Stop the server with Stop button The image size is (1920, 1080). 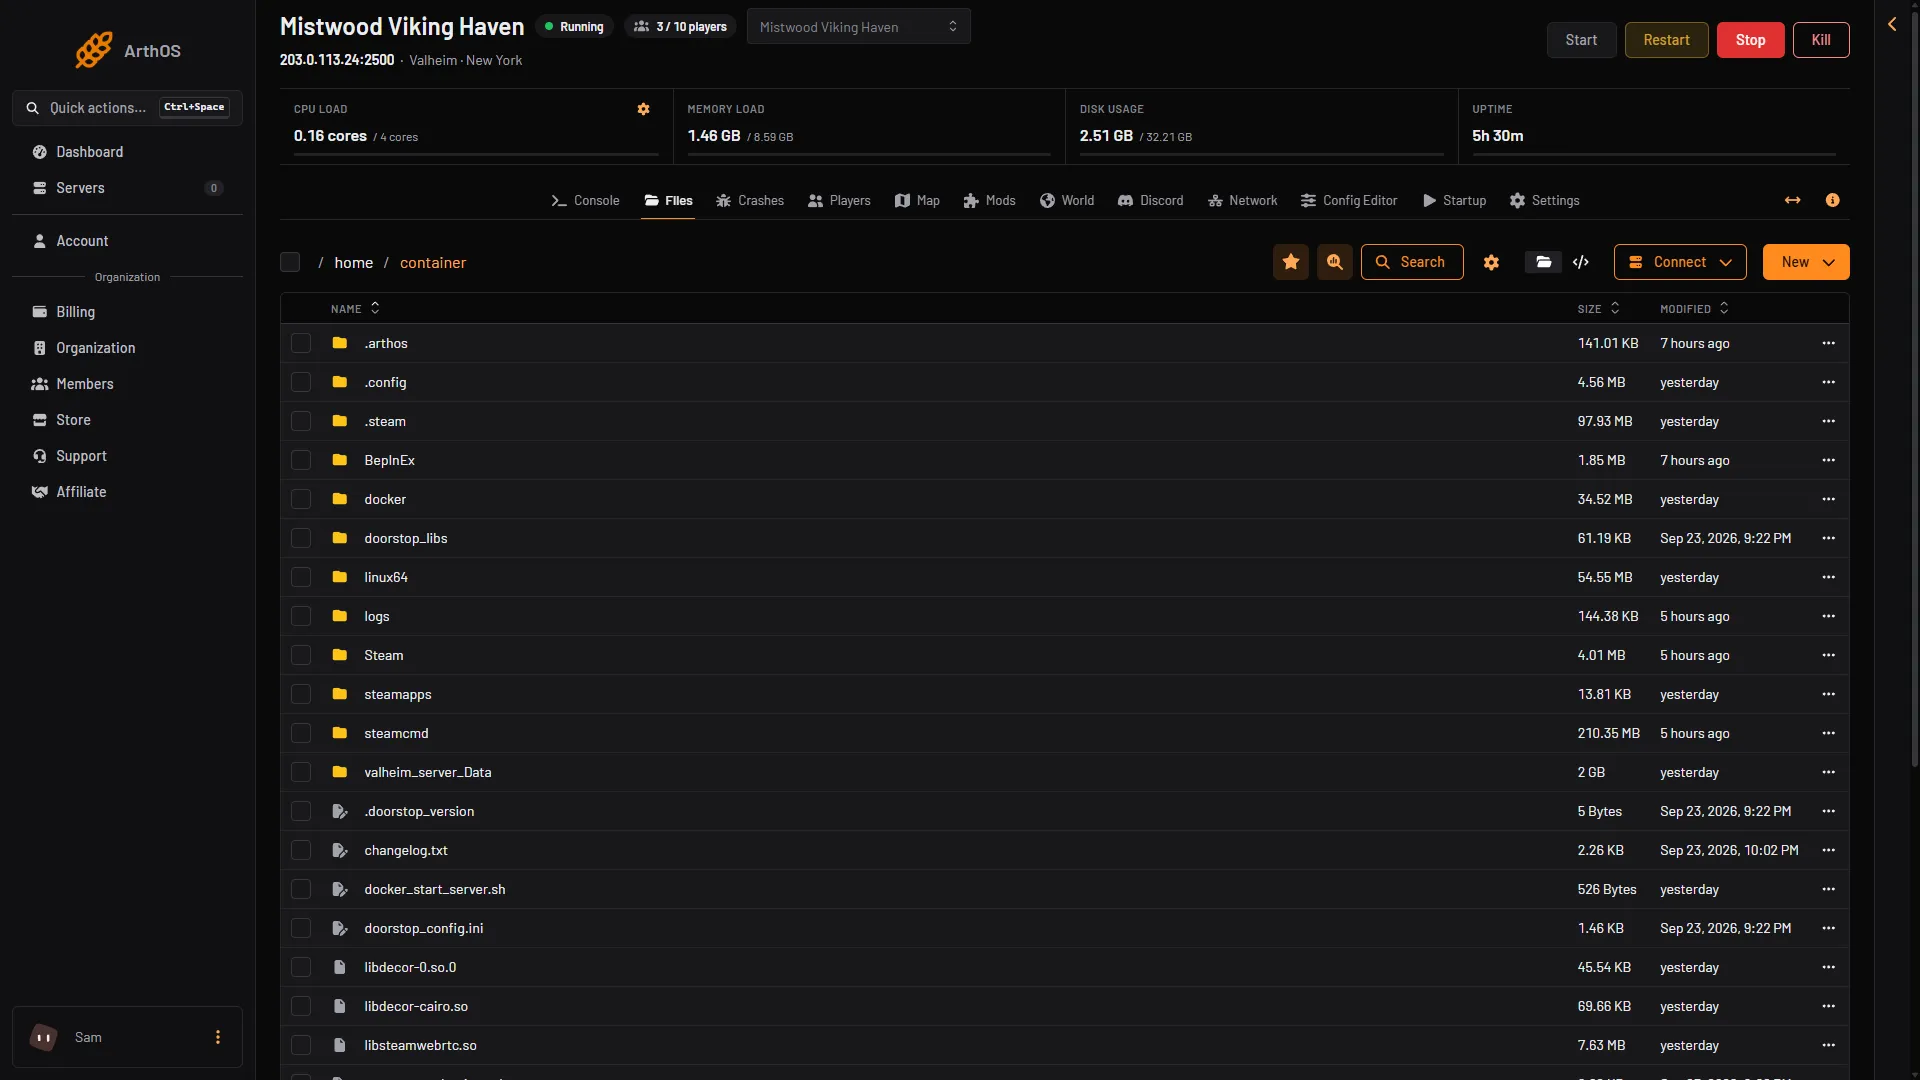point(1750,40)
